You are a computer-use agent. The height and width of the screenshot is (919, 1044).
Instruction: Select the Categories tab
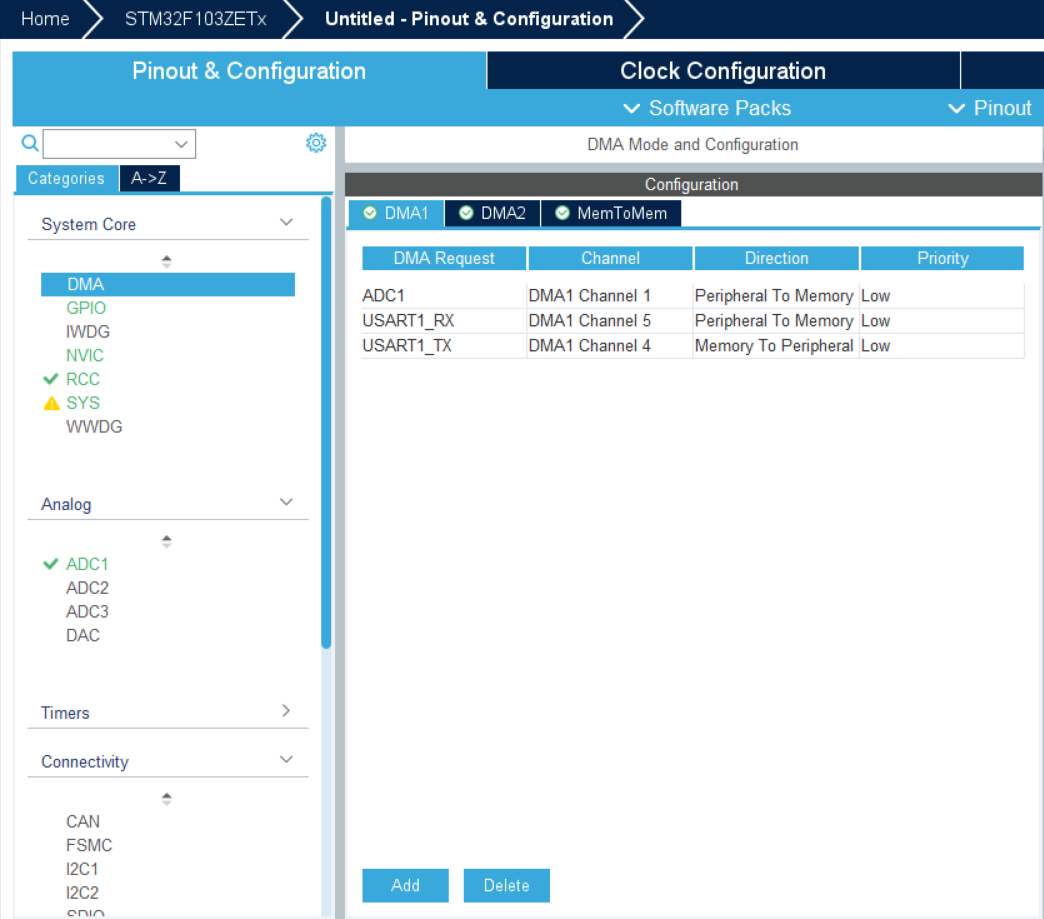point(67,178)
